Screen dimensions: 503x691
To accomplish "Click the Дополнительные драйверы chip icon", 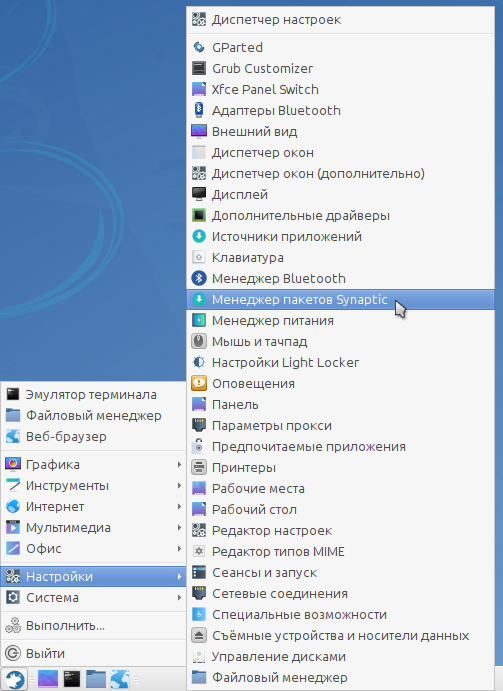I will 199,215.
